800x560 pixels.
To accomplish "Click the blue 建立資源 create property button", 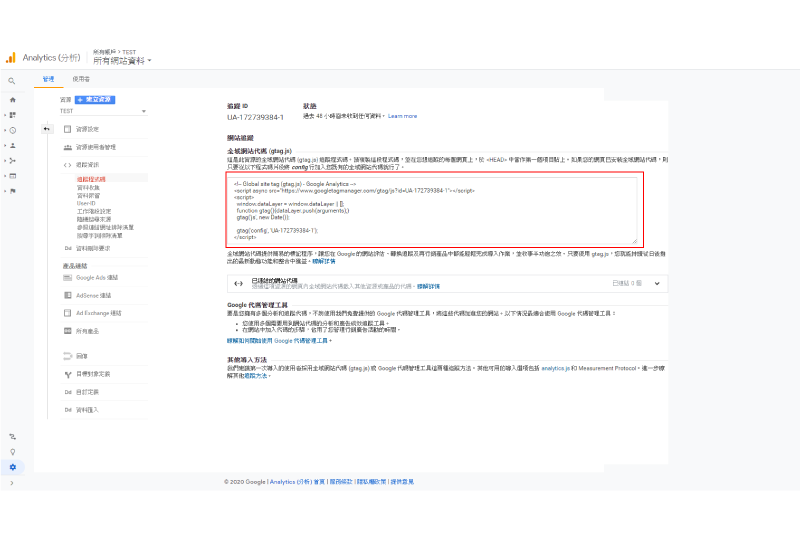I will point(95,99).
